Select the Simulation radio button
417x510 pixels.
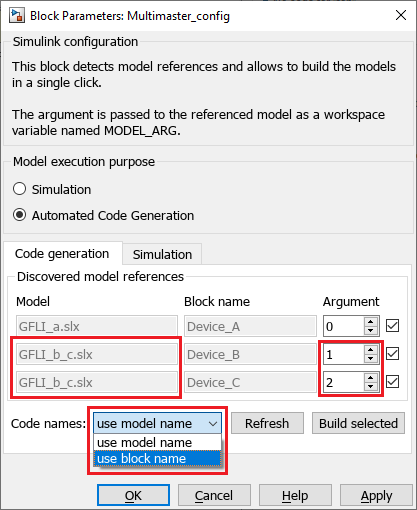[x=19, y=189]
